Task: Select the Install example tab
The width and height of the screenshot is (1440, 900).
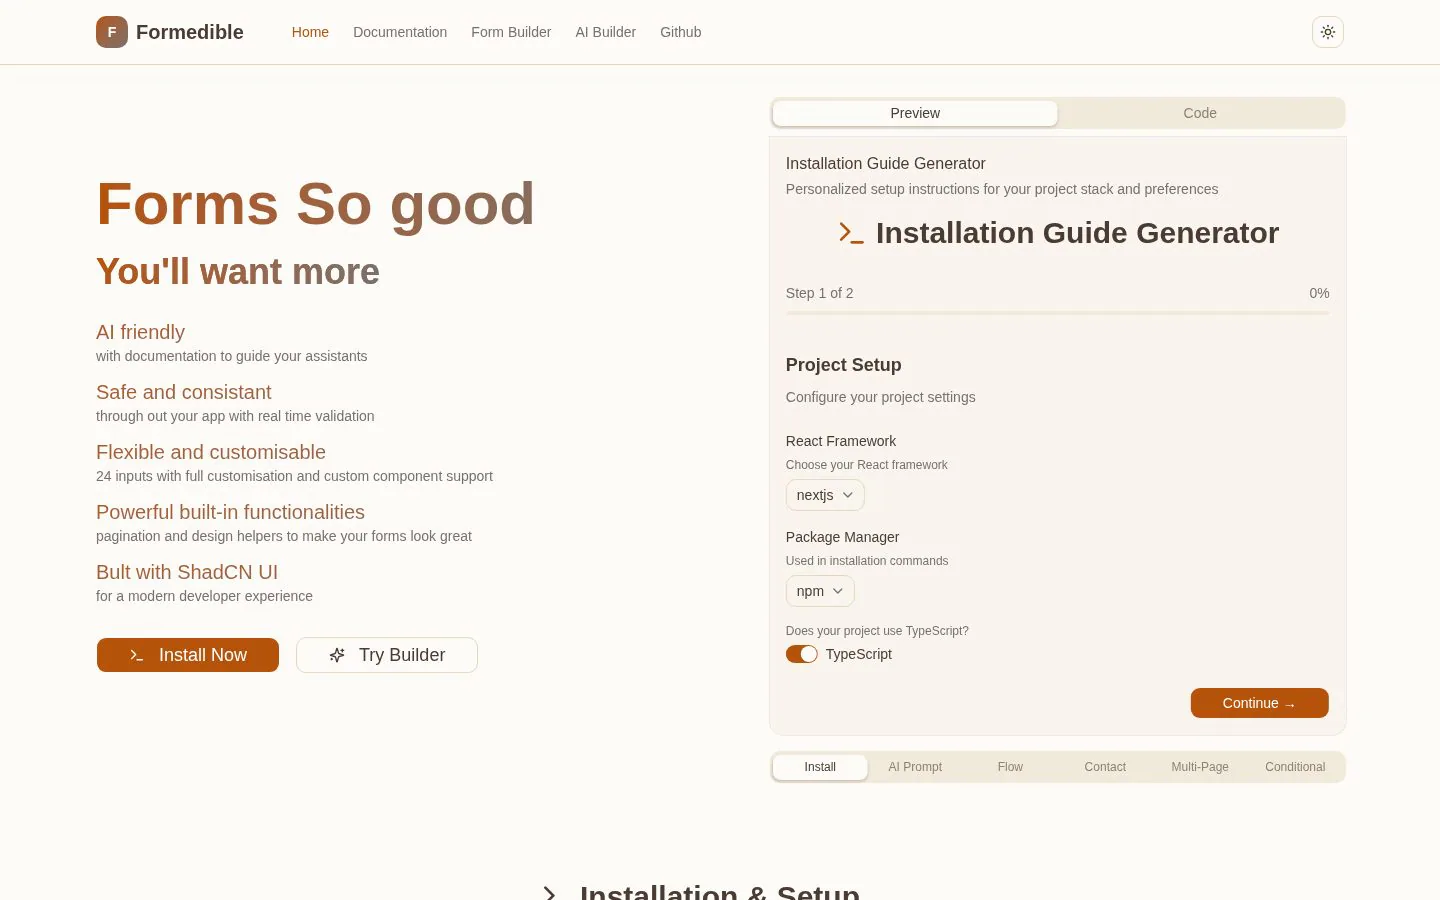Action: click(820, 767)
